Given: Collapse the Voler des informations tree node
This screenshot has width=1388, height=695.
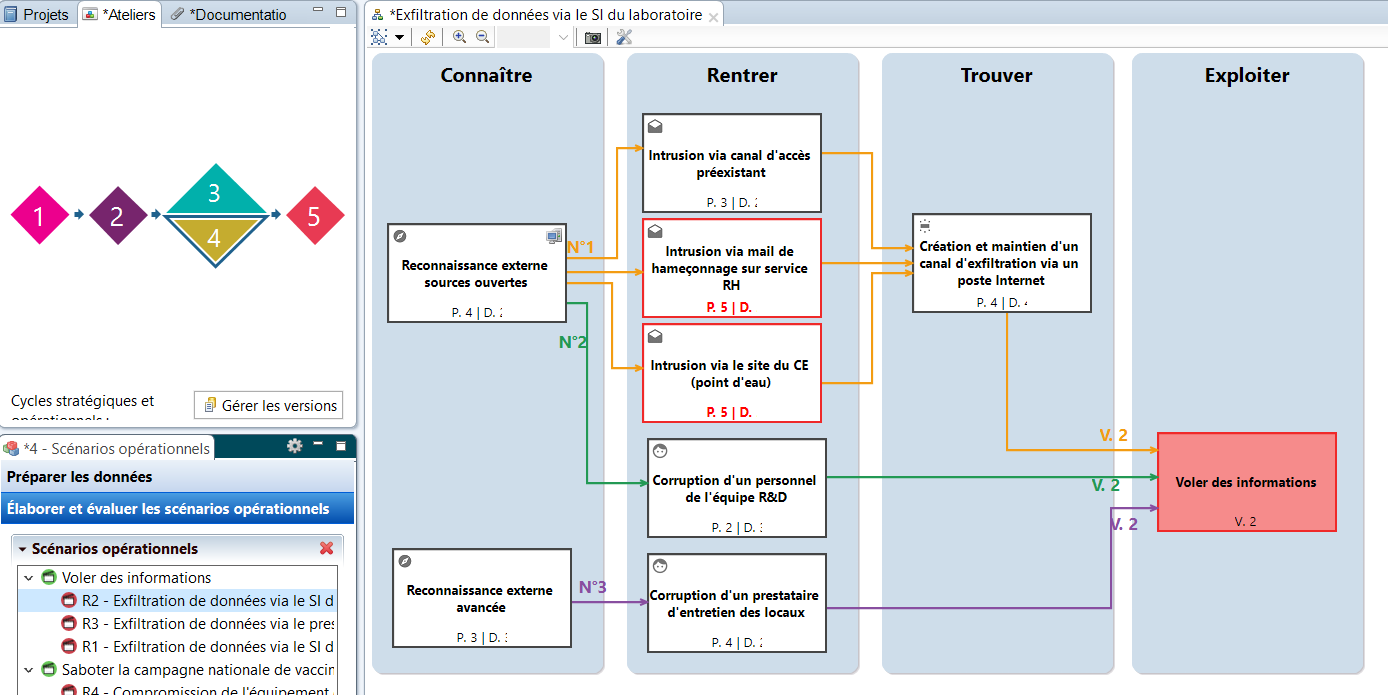Looking at the screenshot, I should point(29,578).
